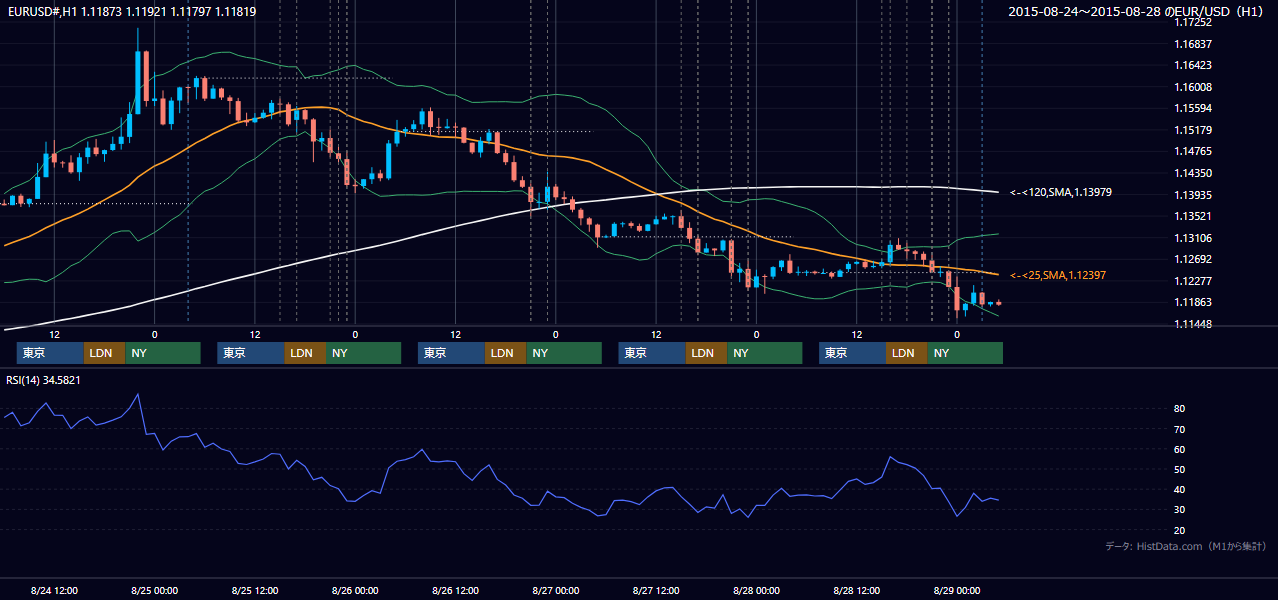Click the RSI scale value 20
Screen dimensions: 1278x600
point(1180,530)
